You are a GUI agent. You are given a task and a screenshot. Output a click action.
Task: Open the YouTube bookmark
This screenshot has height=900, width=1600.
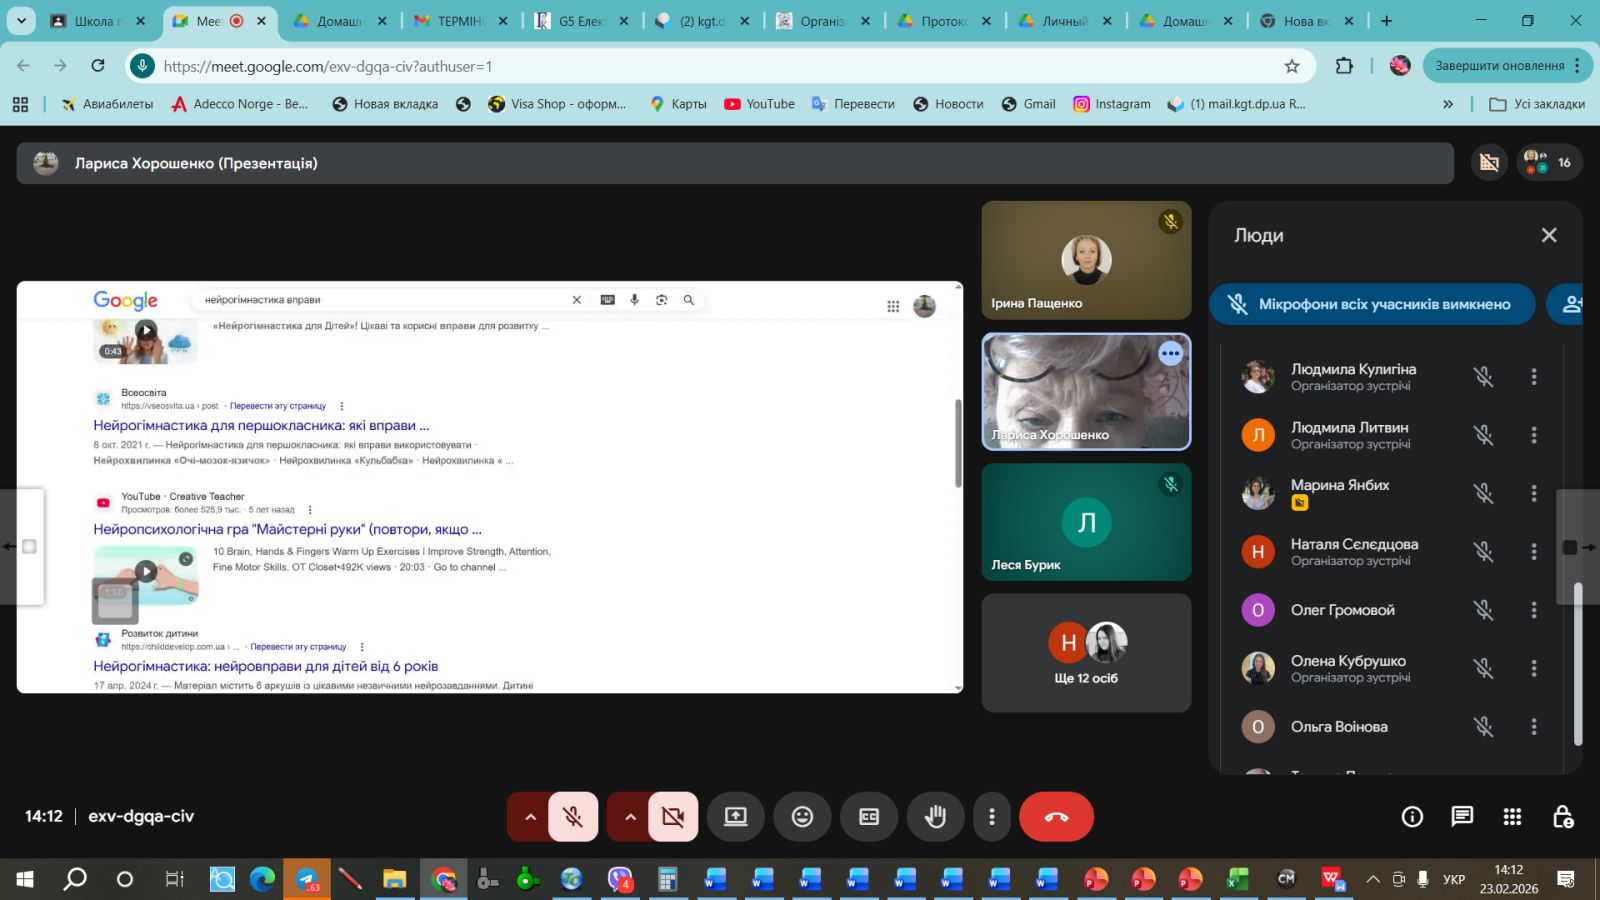(x=760, y=104)
